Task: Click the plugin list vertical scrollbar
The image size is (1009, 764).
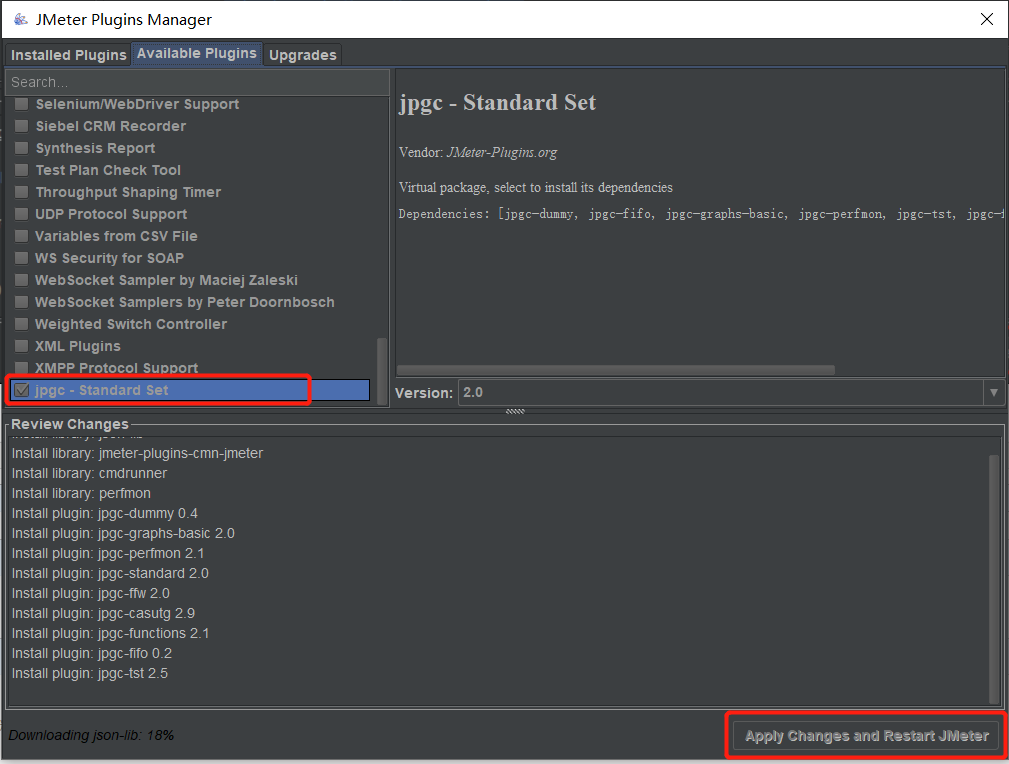Action: point(382,371)
